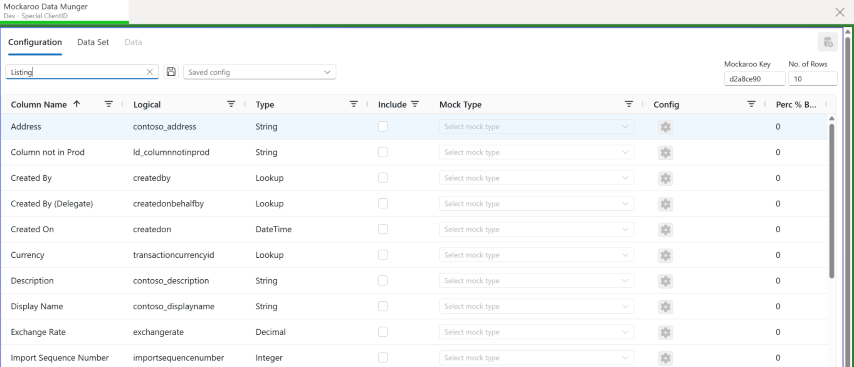The image size is (854, 367).
Task: Click the transactioncurrencyid cell
Action: pyautogui.click(x=174, y=255)
